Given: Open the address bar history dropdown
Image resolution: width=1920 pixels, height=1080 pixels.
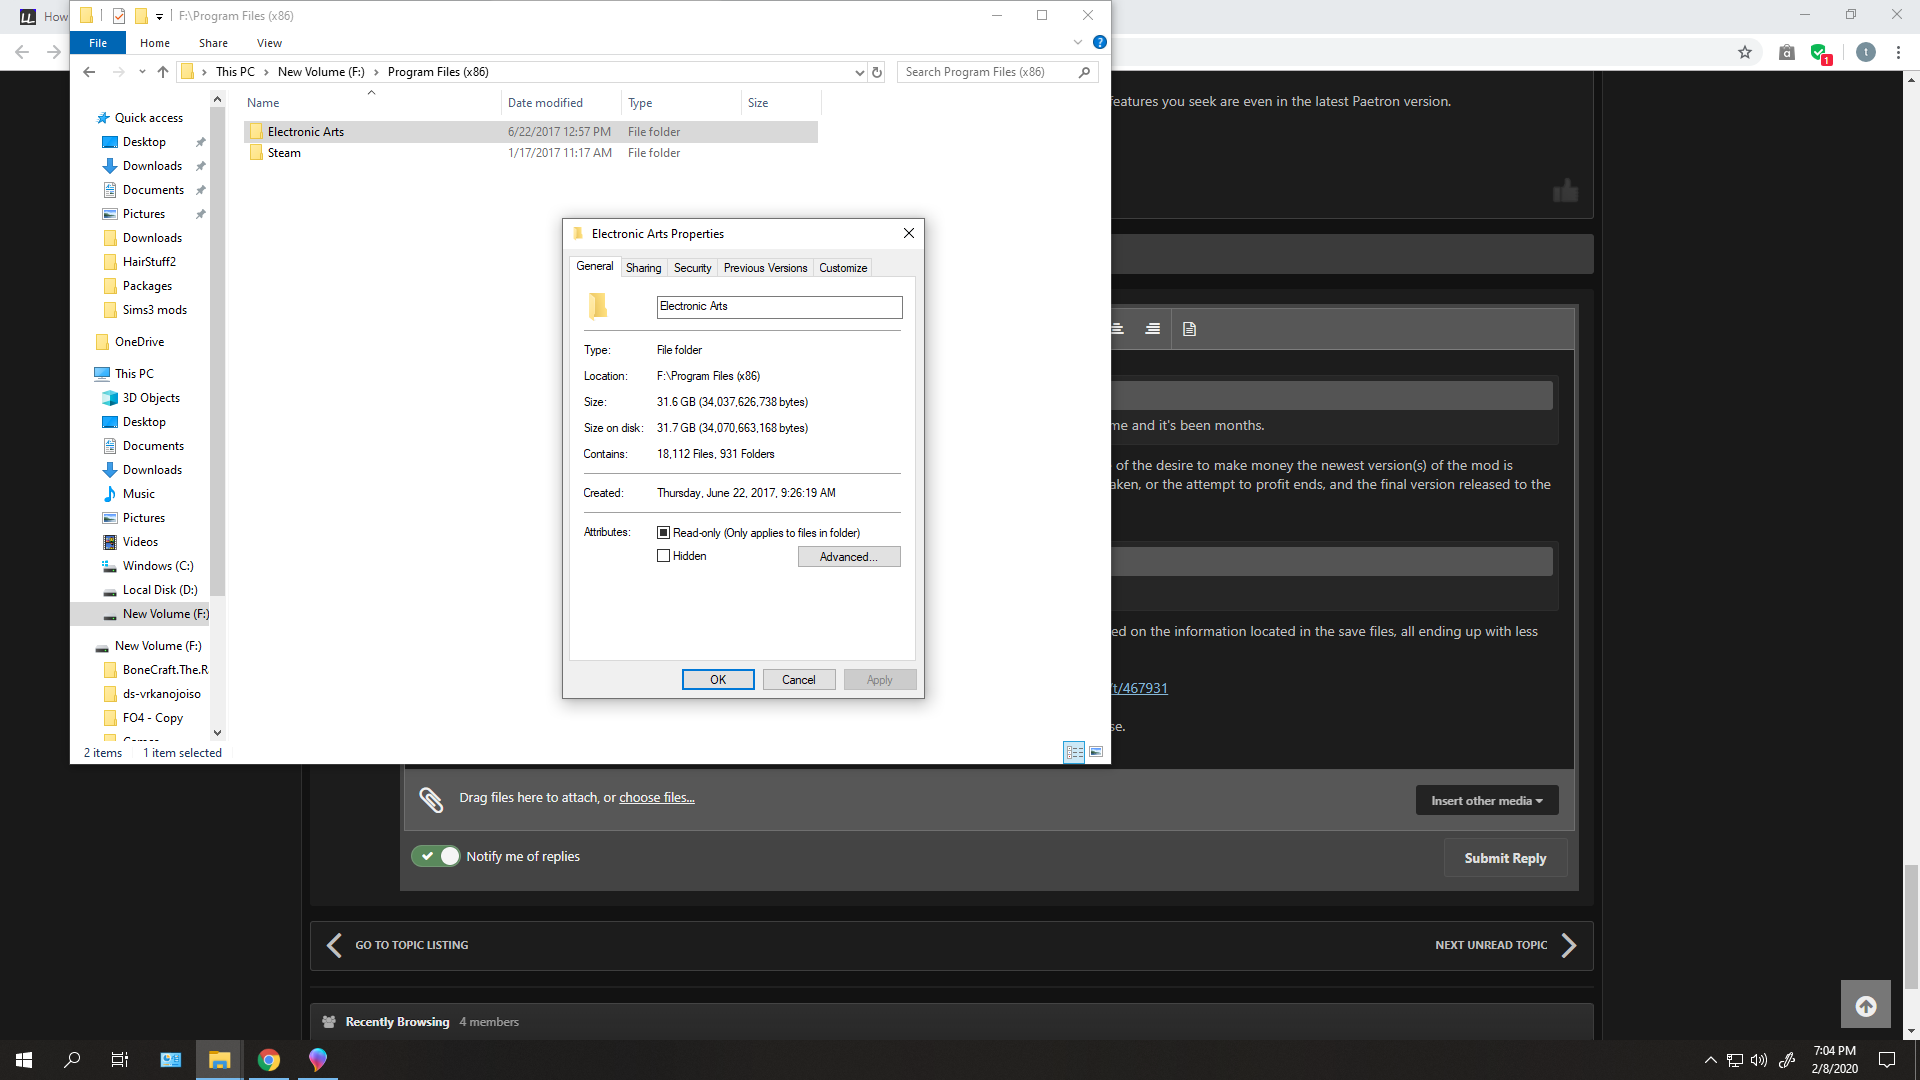Looking at the screenshot, I should point(859,72).
